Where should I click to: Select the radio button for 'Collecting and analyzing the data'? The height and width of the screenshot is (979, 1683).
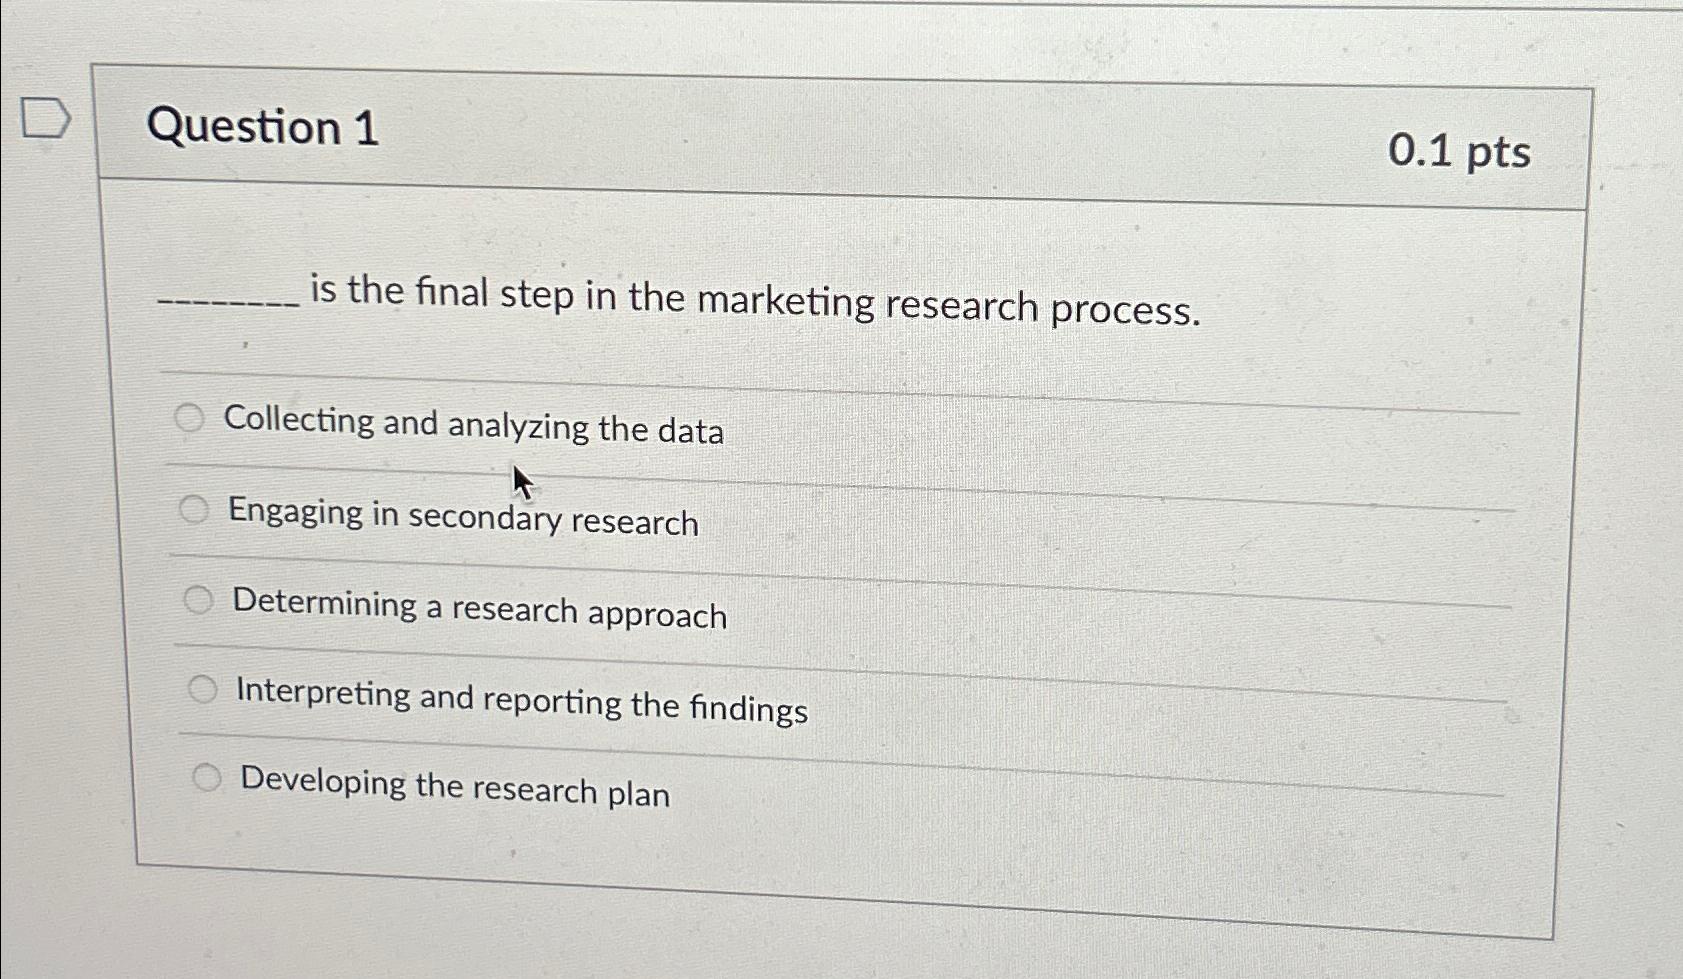[x=190, y=417]
